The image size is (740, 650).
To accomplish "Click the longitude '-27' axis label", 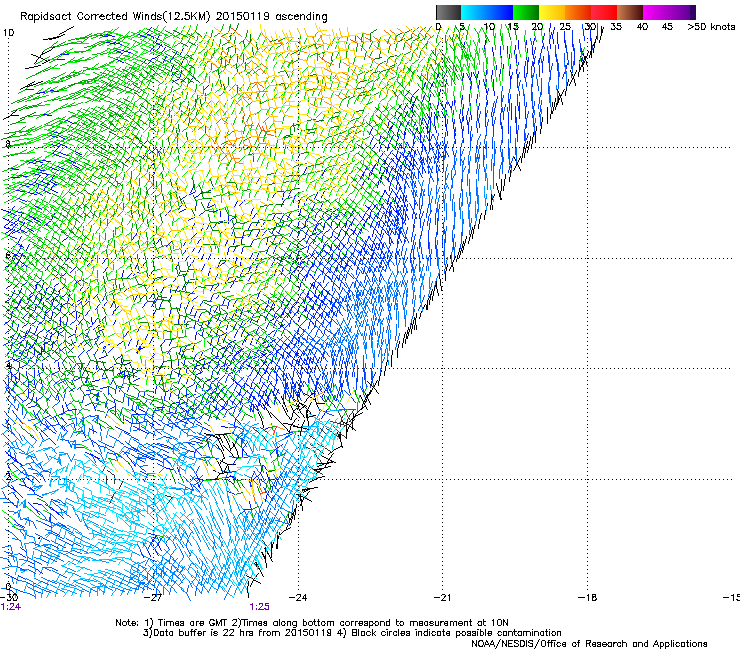I will 153,597.
